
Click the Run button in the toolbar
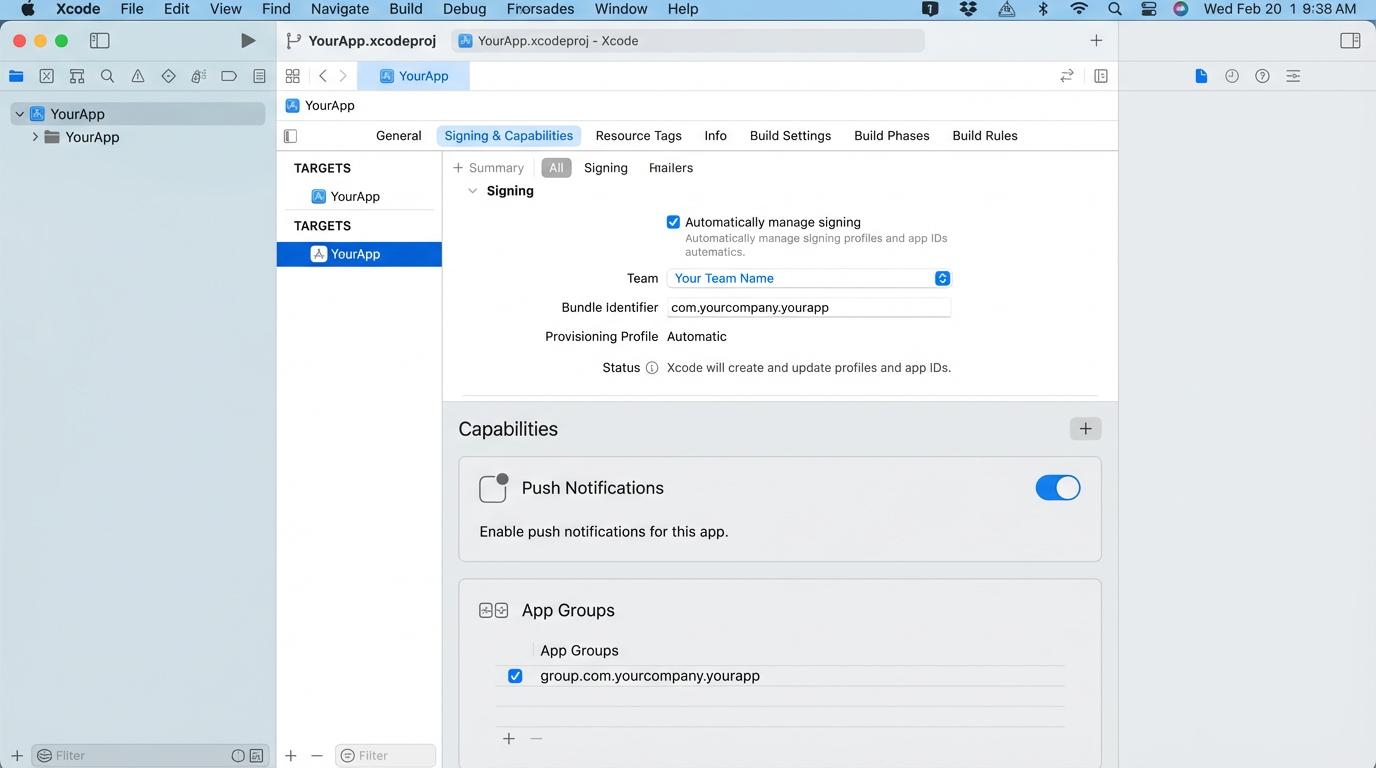(246, 40)
